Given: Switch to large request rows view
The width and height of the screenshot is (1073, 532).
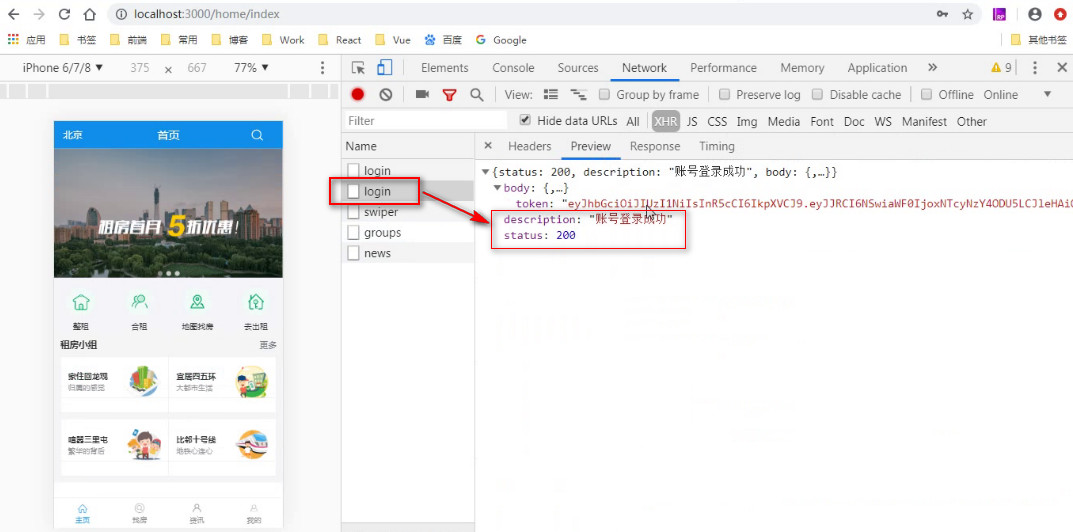Looking at the screenshot, I should click(551, 94).
